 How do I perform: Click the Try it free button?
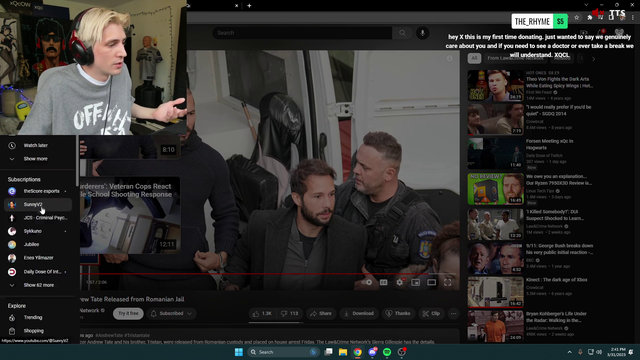click(128, 313)
